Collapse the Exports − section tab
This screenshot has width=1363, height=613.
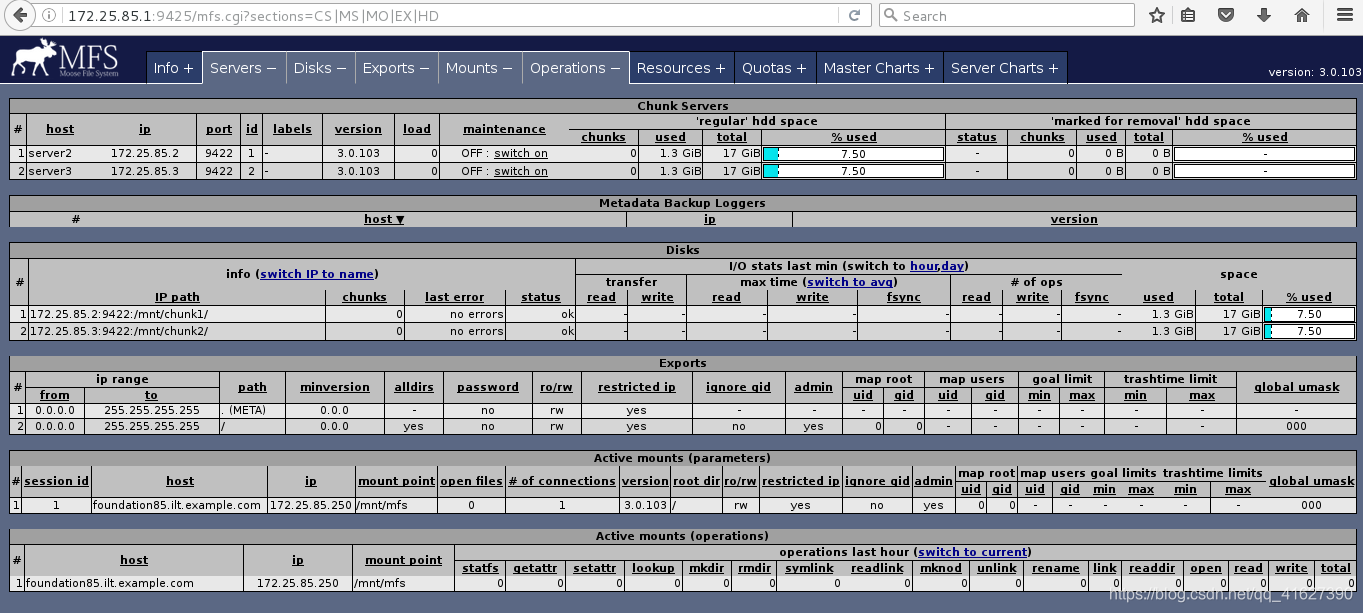[396, 68]
